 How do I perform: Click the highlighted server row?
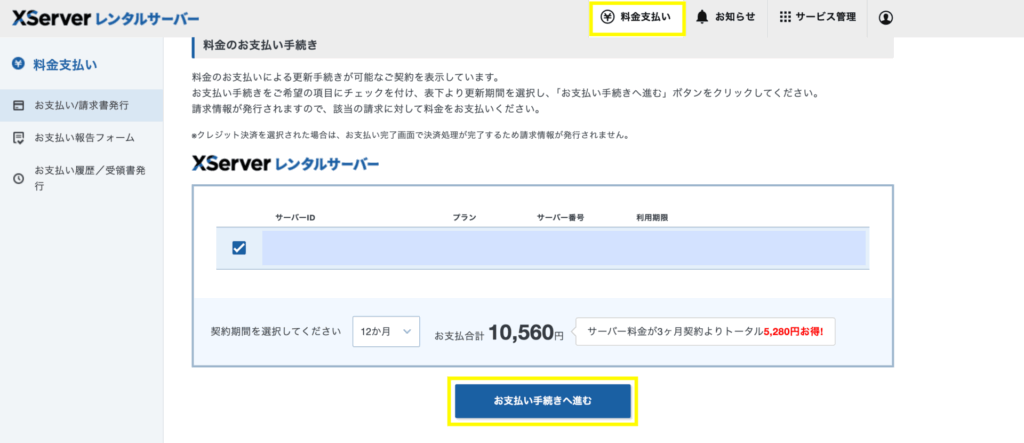(563, 248)
